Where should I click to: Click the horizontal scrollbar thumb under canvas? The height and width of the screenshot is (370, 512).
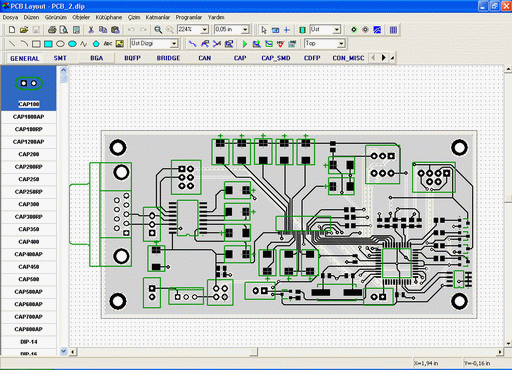pyautogui.click(x=254, y=352)
